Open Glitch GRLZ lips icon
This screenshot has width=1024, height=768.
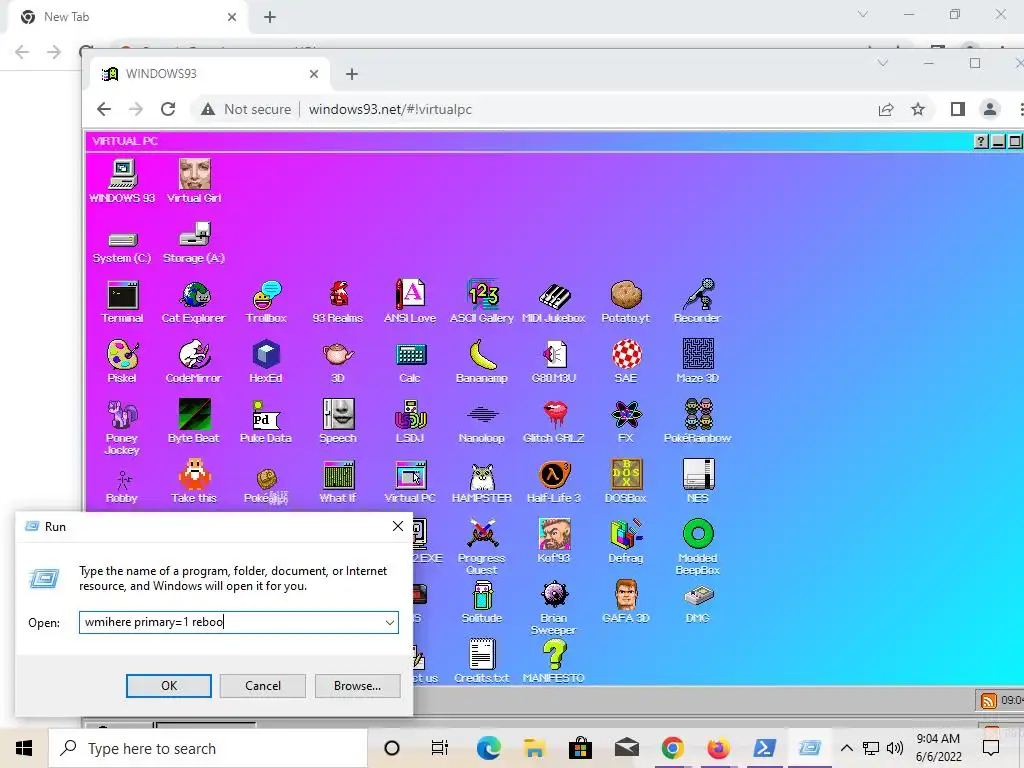(x=554, y=422)
